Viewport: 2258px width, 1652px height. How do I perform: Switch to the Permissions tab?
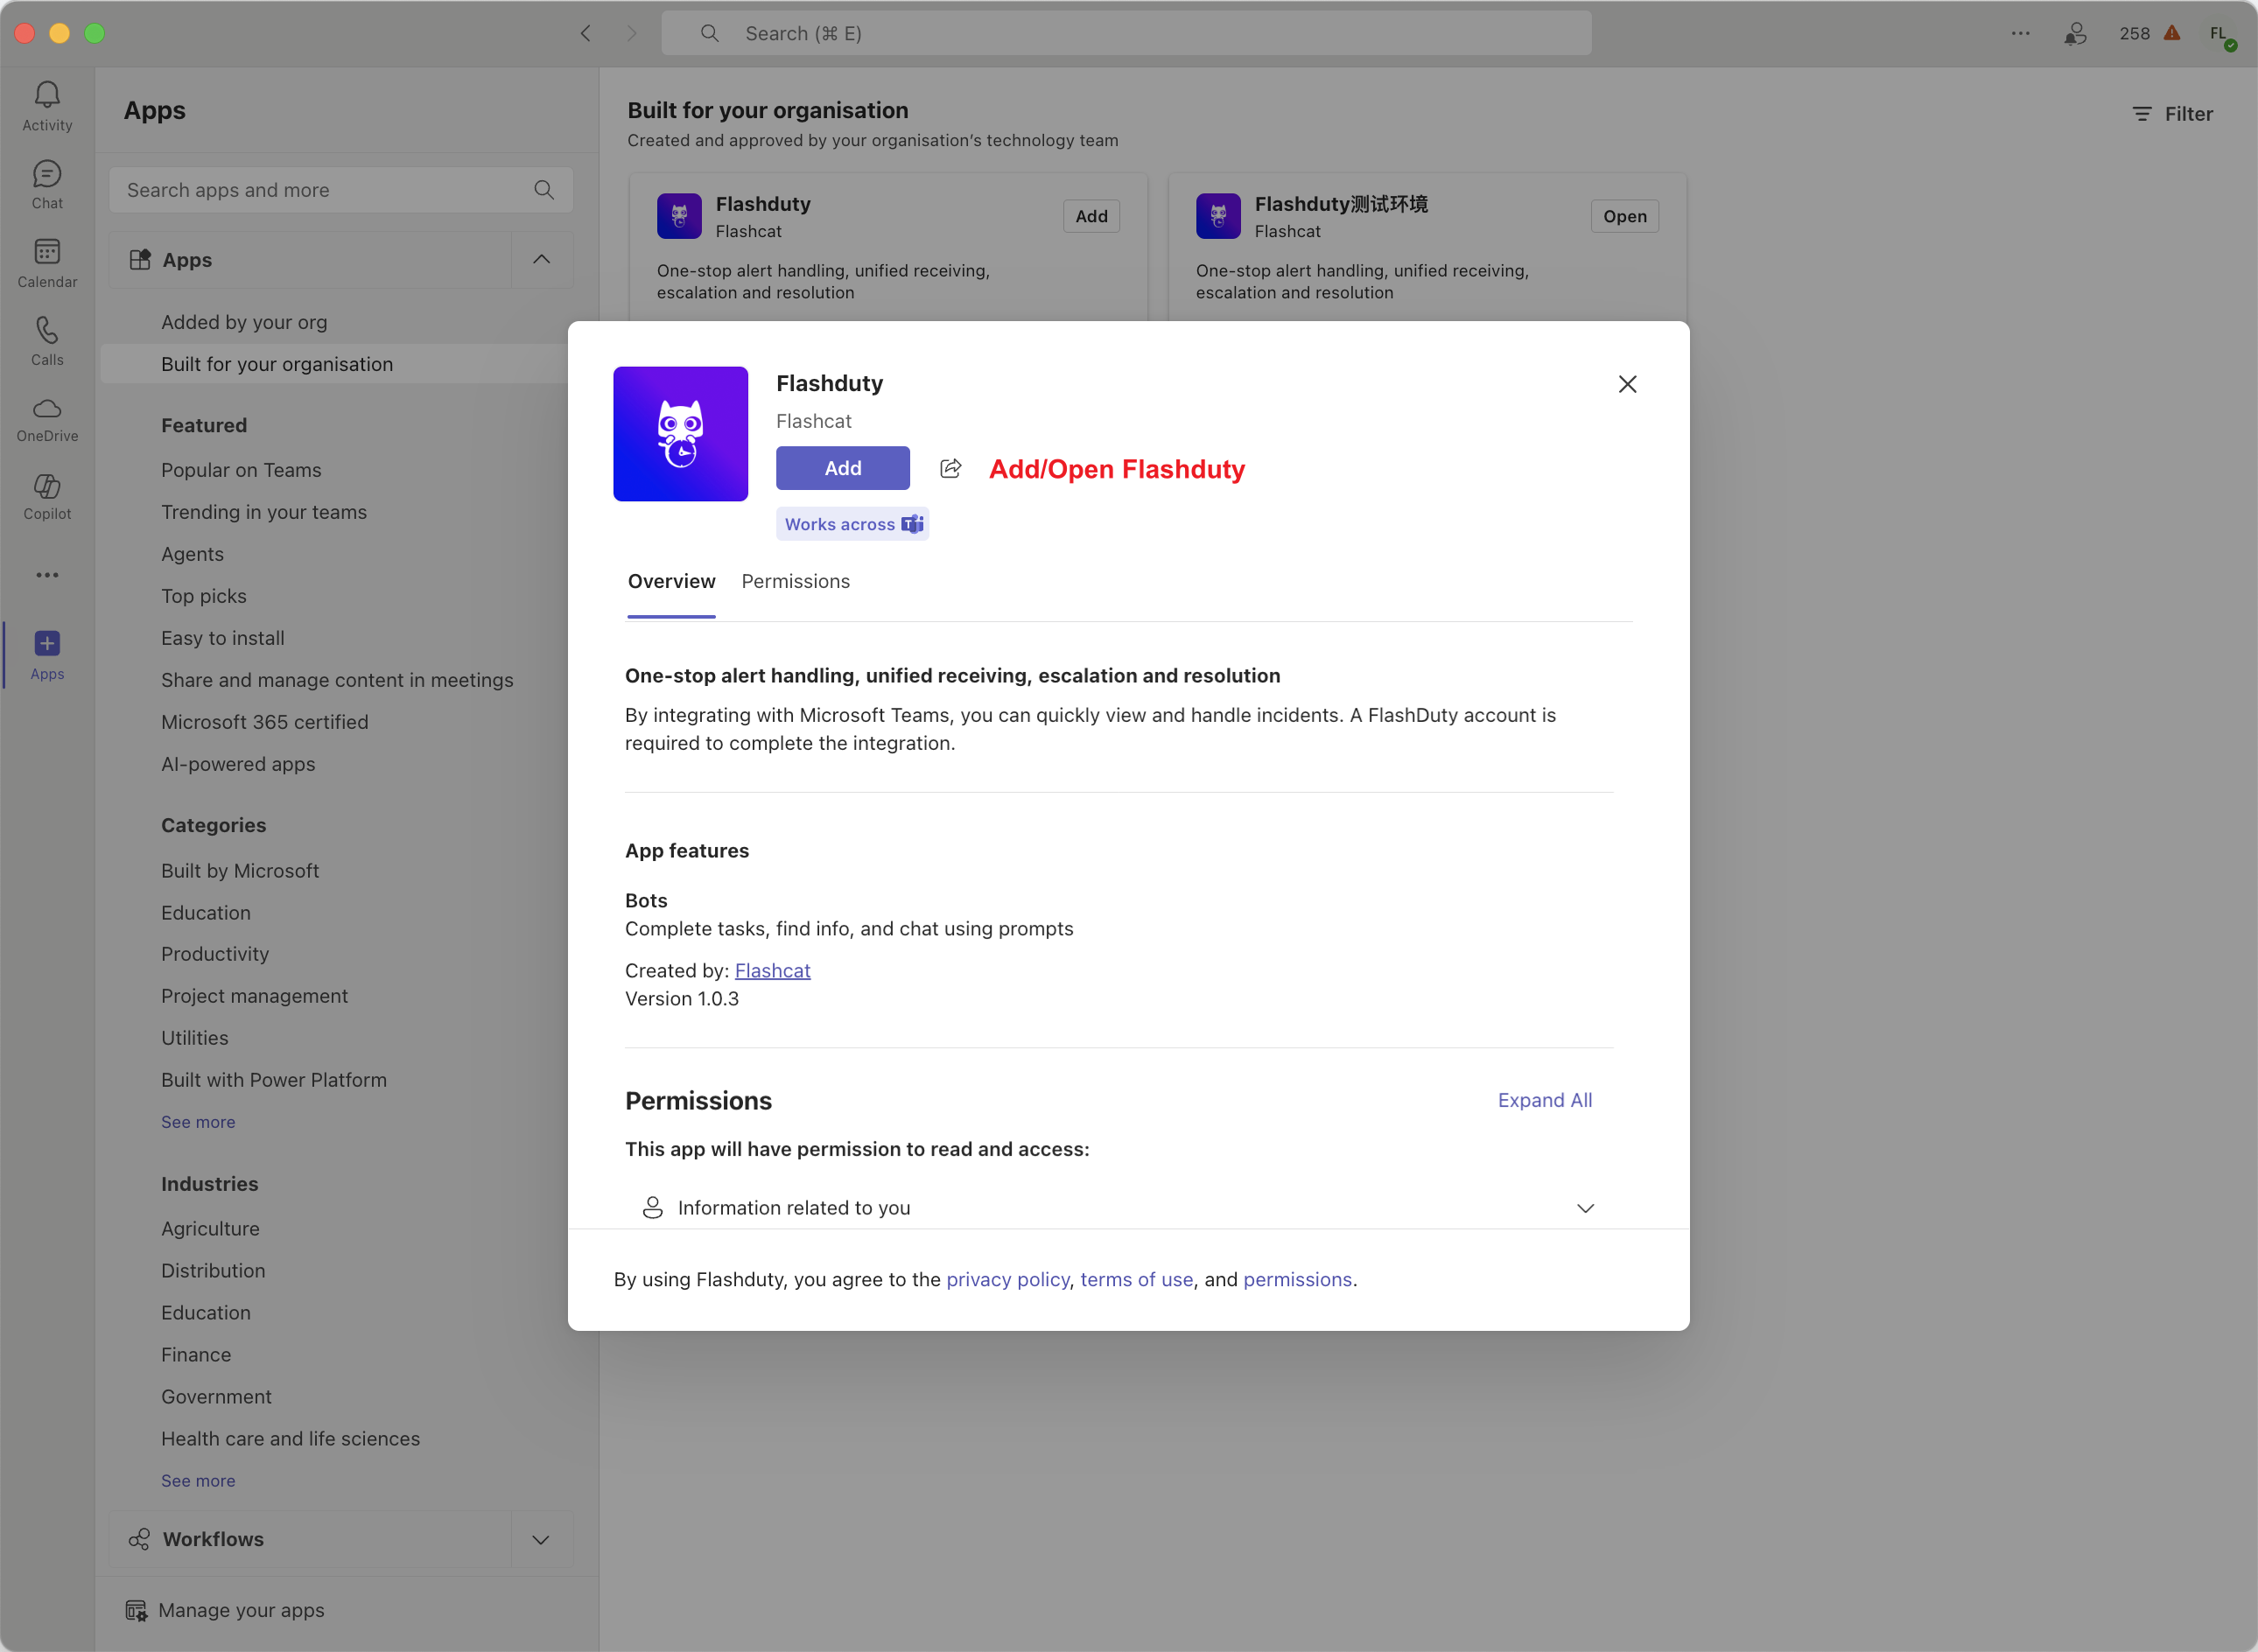pos(795,581)
